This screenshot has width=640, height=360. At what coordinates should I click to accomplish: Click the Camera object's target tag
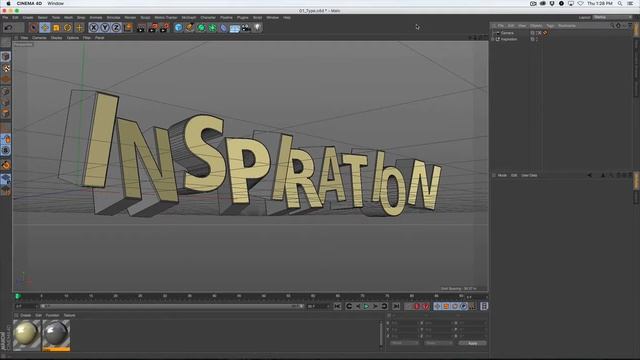tap(545, 33)
